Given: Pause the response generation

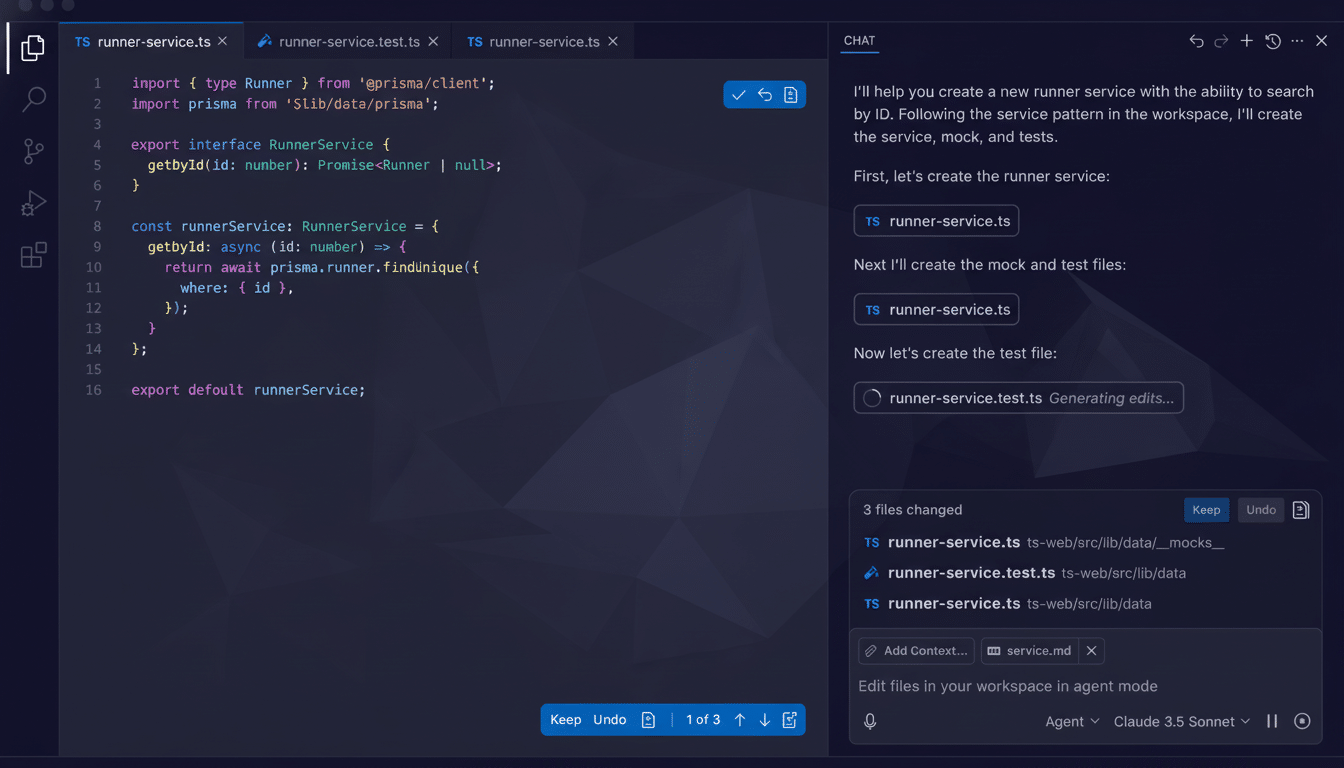Looking at the screenshot, I should point(1271,720).
